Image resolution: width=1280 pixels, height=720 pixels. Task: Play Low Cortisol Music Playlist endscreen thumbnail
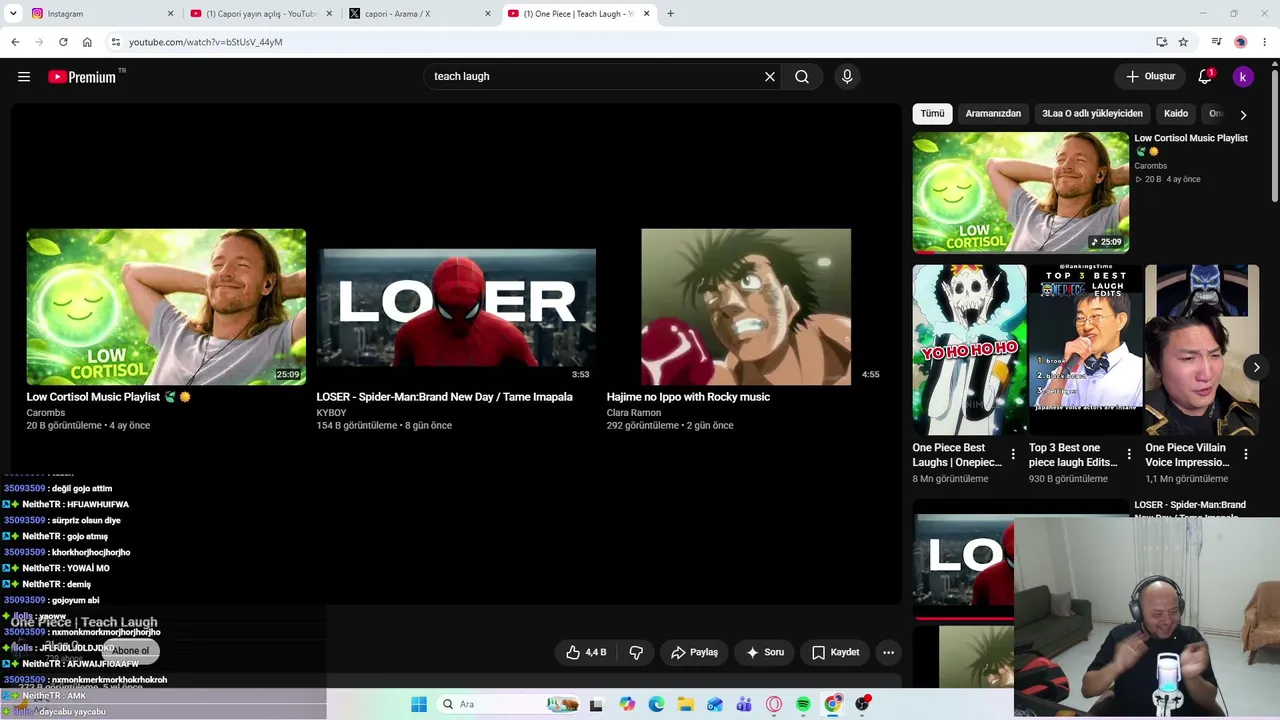(x=166, y=307)
